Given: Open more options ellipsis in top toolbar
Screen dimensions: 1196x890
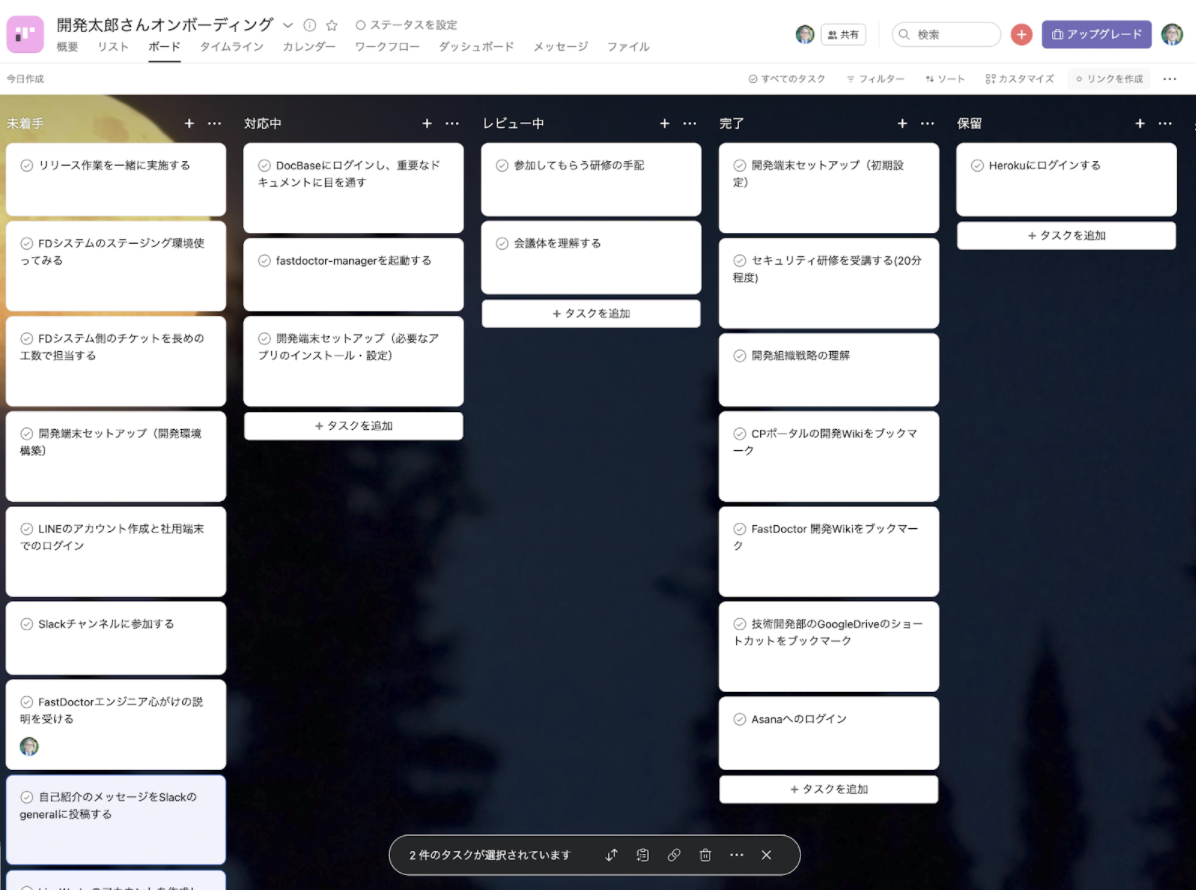Looking at the screenshot, I should click(x=1169, y=79).
